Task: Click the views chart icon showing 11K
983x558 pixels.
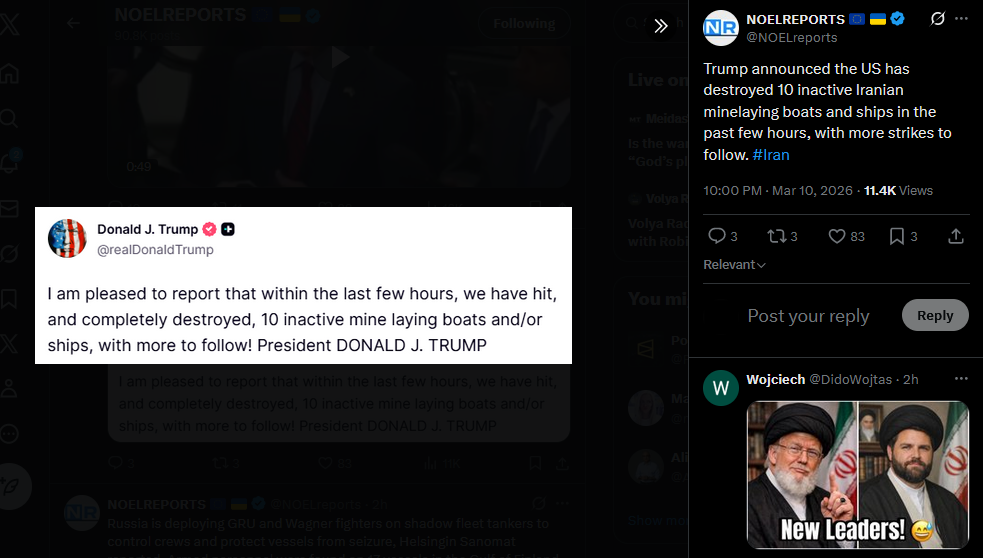Action: point(442,464)
